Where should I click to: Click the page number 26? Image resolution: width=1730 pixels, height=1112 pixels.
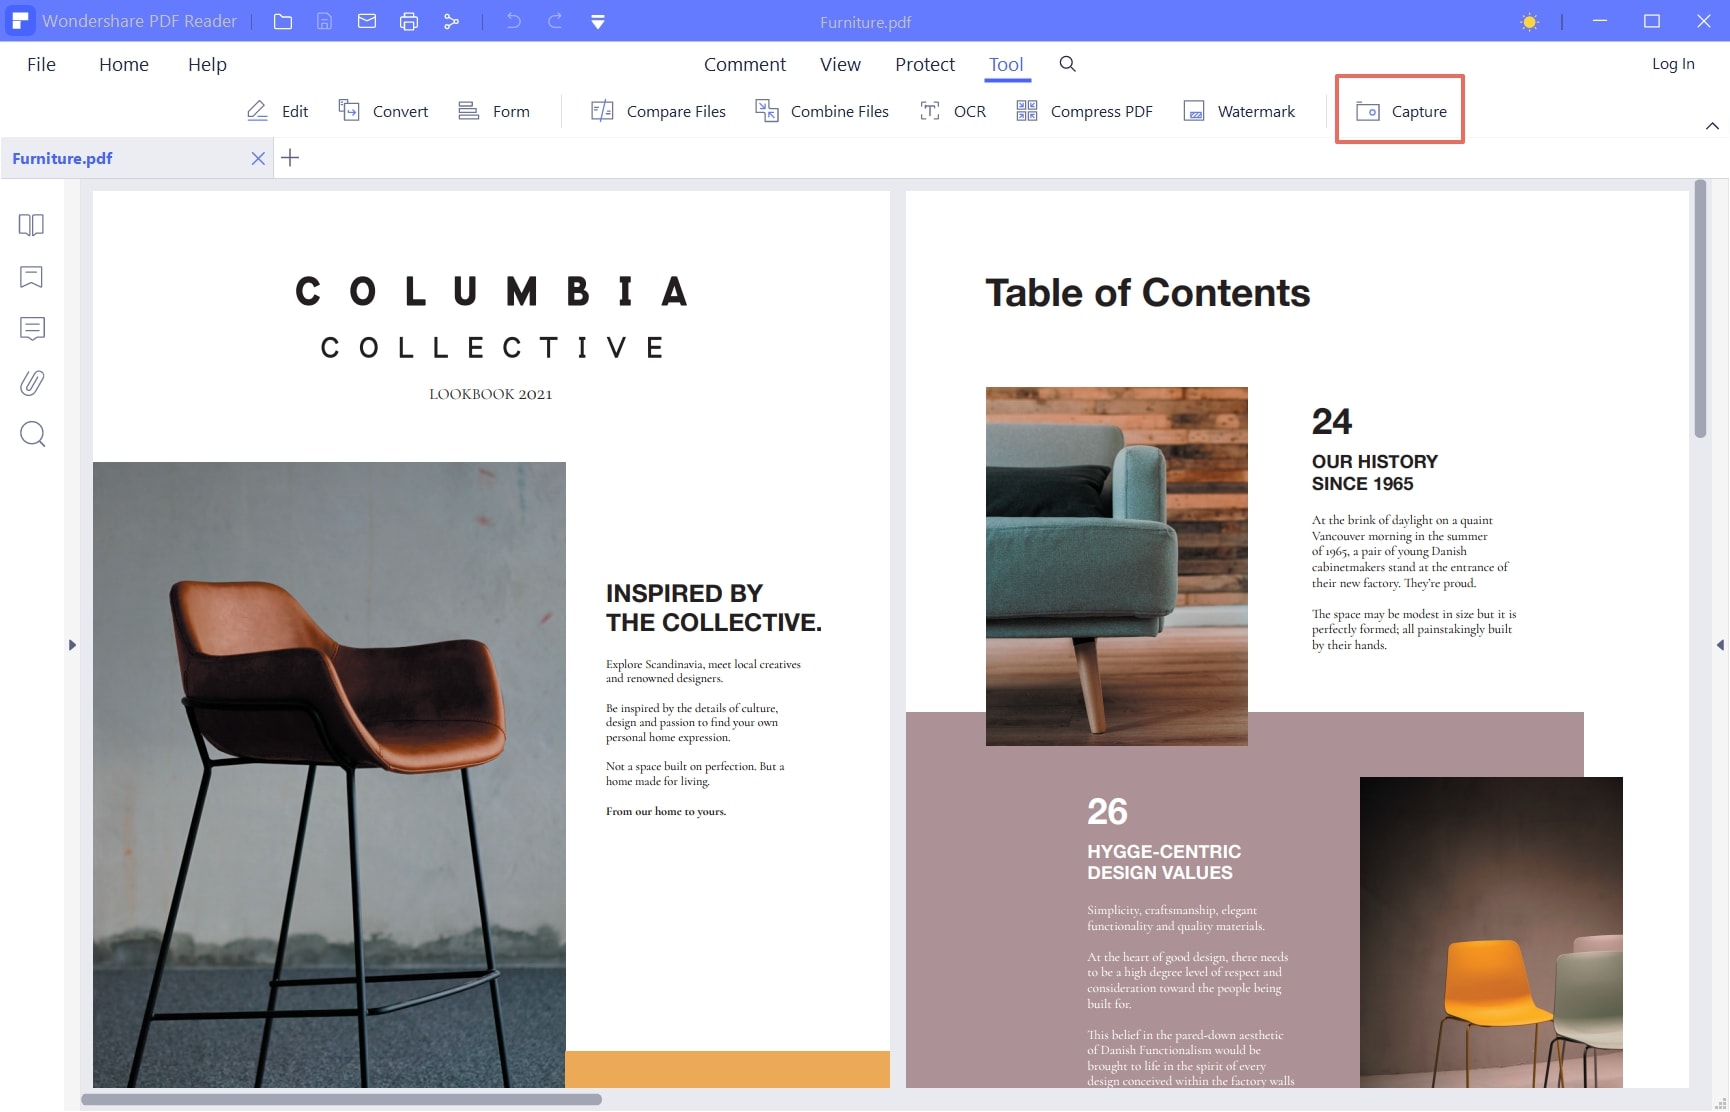(x=1107, y=811)
